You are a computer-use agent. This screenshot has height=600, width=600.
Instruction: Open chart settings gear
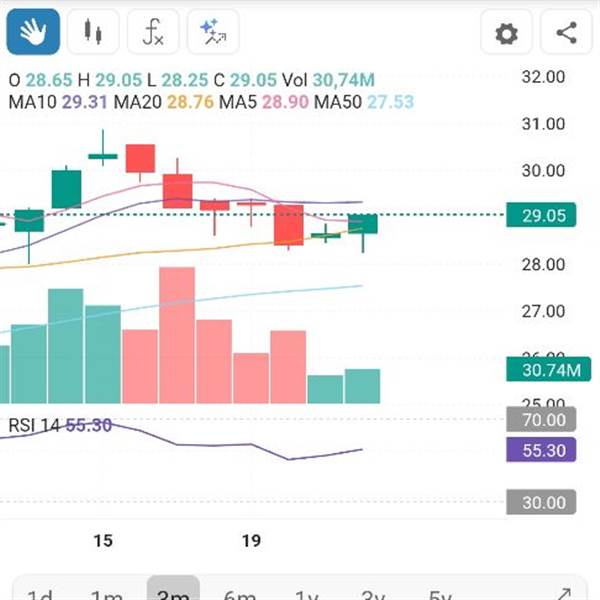507,33
